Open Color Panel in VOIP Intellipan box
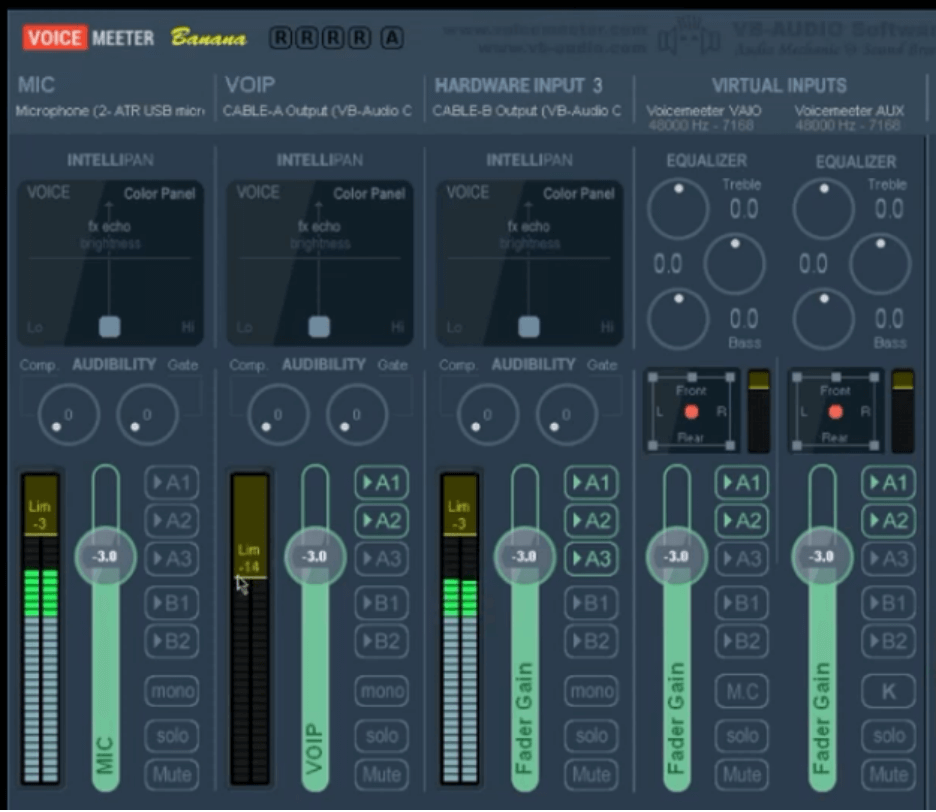The image size is (936, 812). (x=369, y=193)
